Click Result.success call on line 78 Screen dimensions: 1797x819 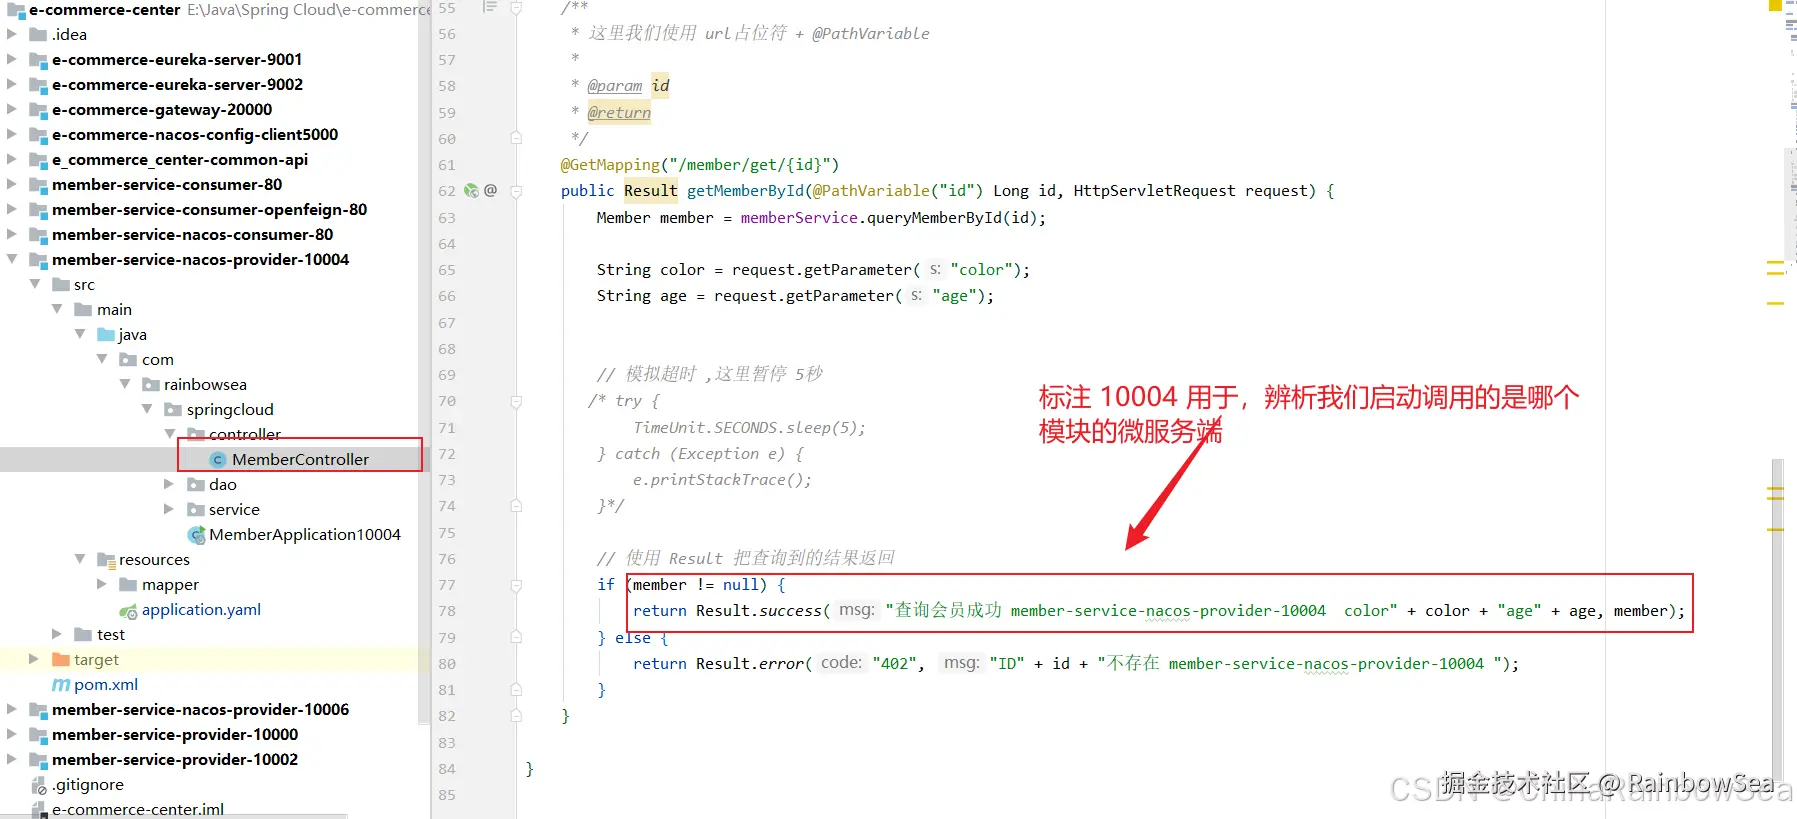758,610
